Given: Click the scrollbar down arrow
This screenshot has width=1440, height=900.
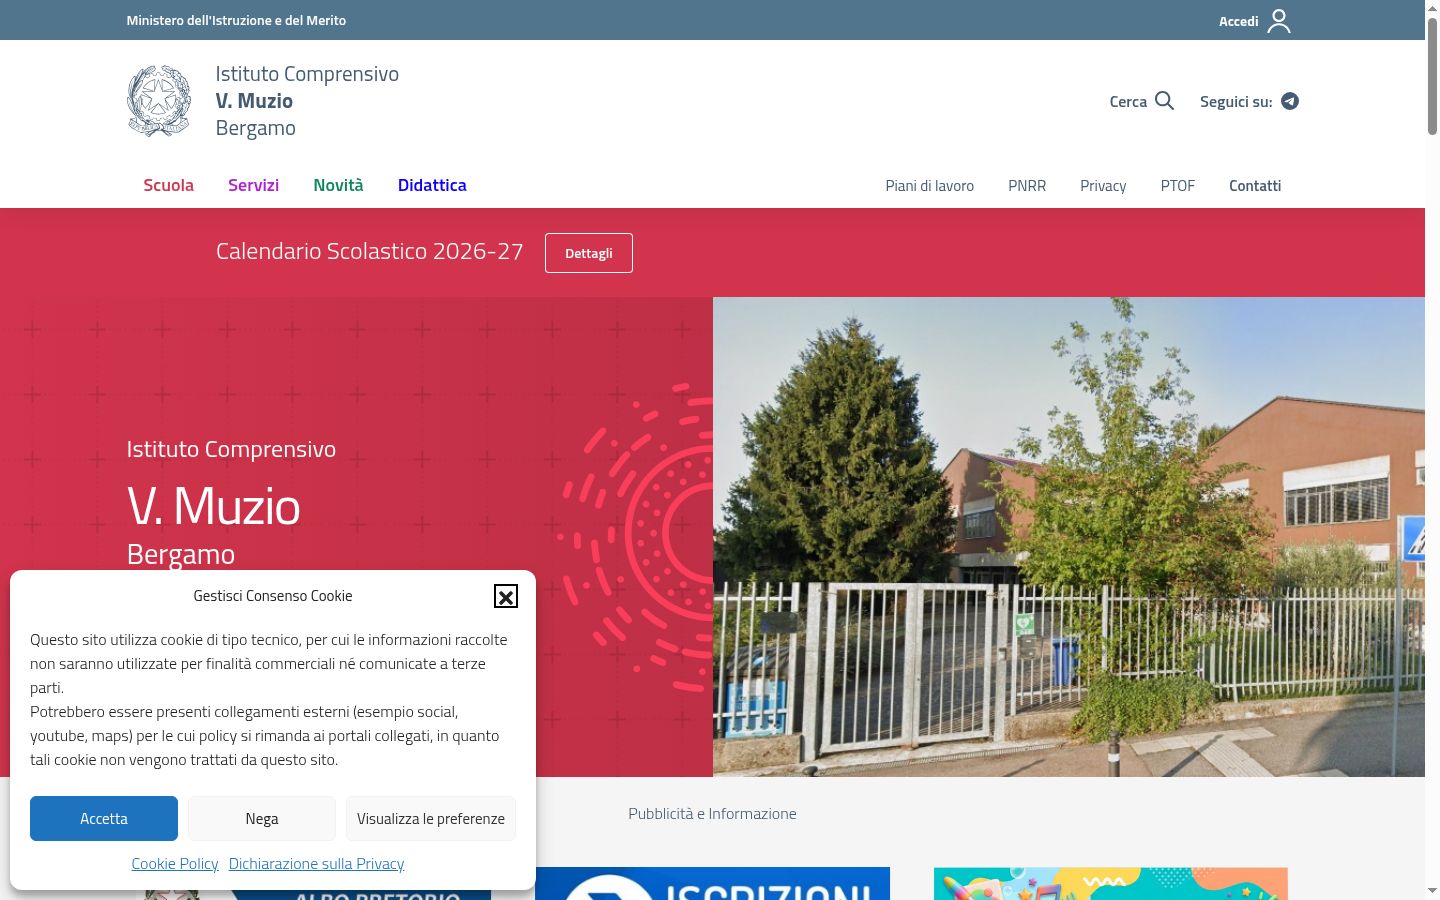Looking at the screenshot, I should pyautogui.click(x=1432, y=890).
